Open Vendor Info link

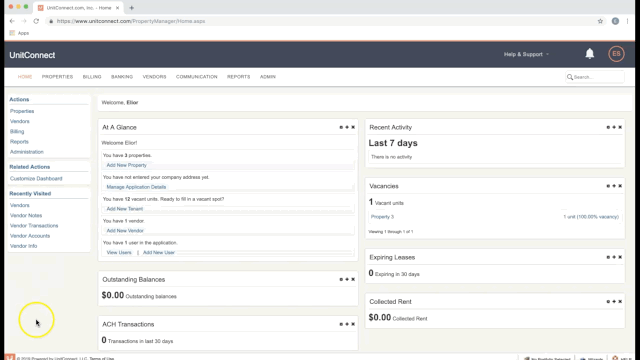pyautogui.click(x=23, y=246)
